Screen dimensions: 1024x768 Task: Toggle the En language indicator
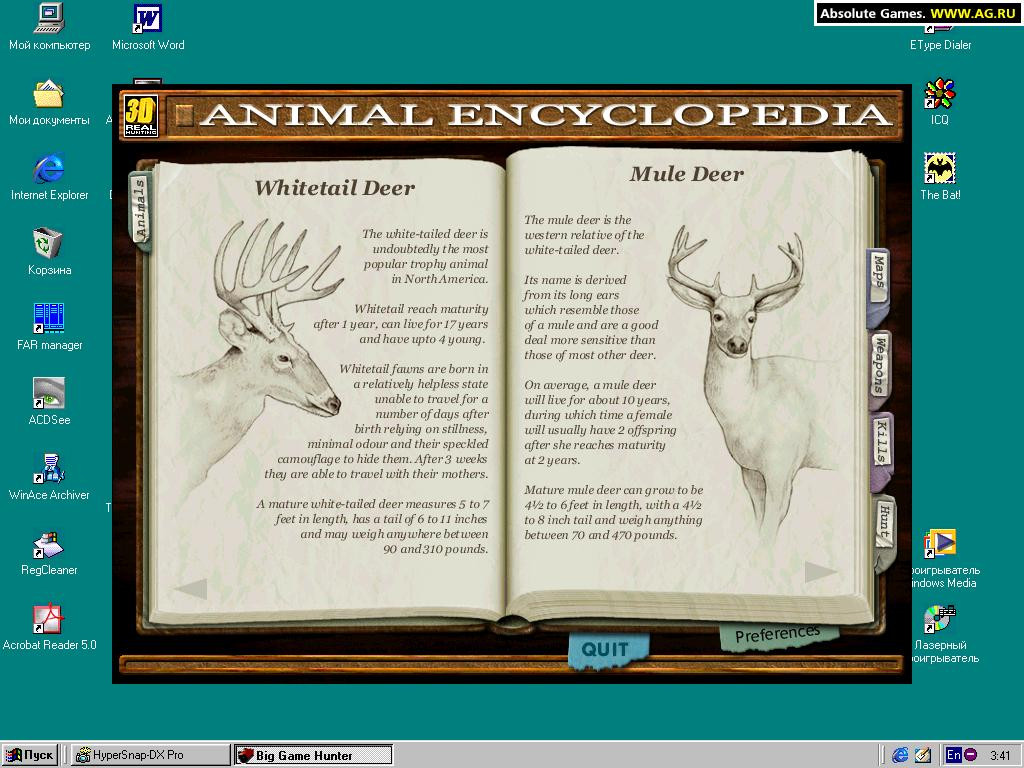(x=953, y=755)
